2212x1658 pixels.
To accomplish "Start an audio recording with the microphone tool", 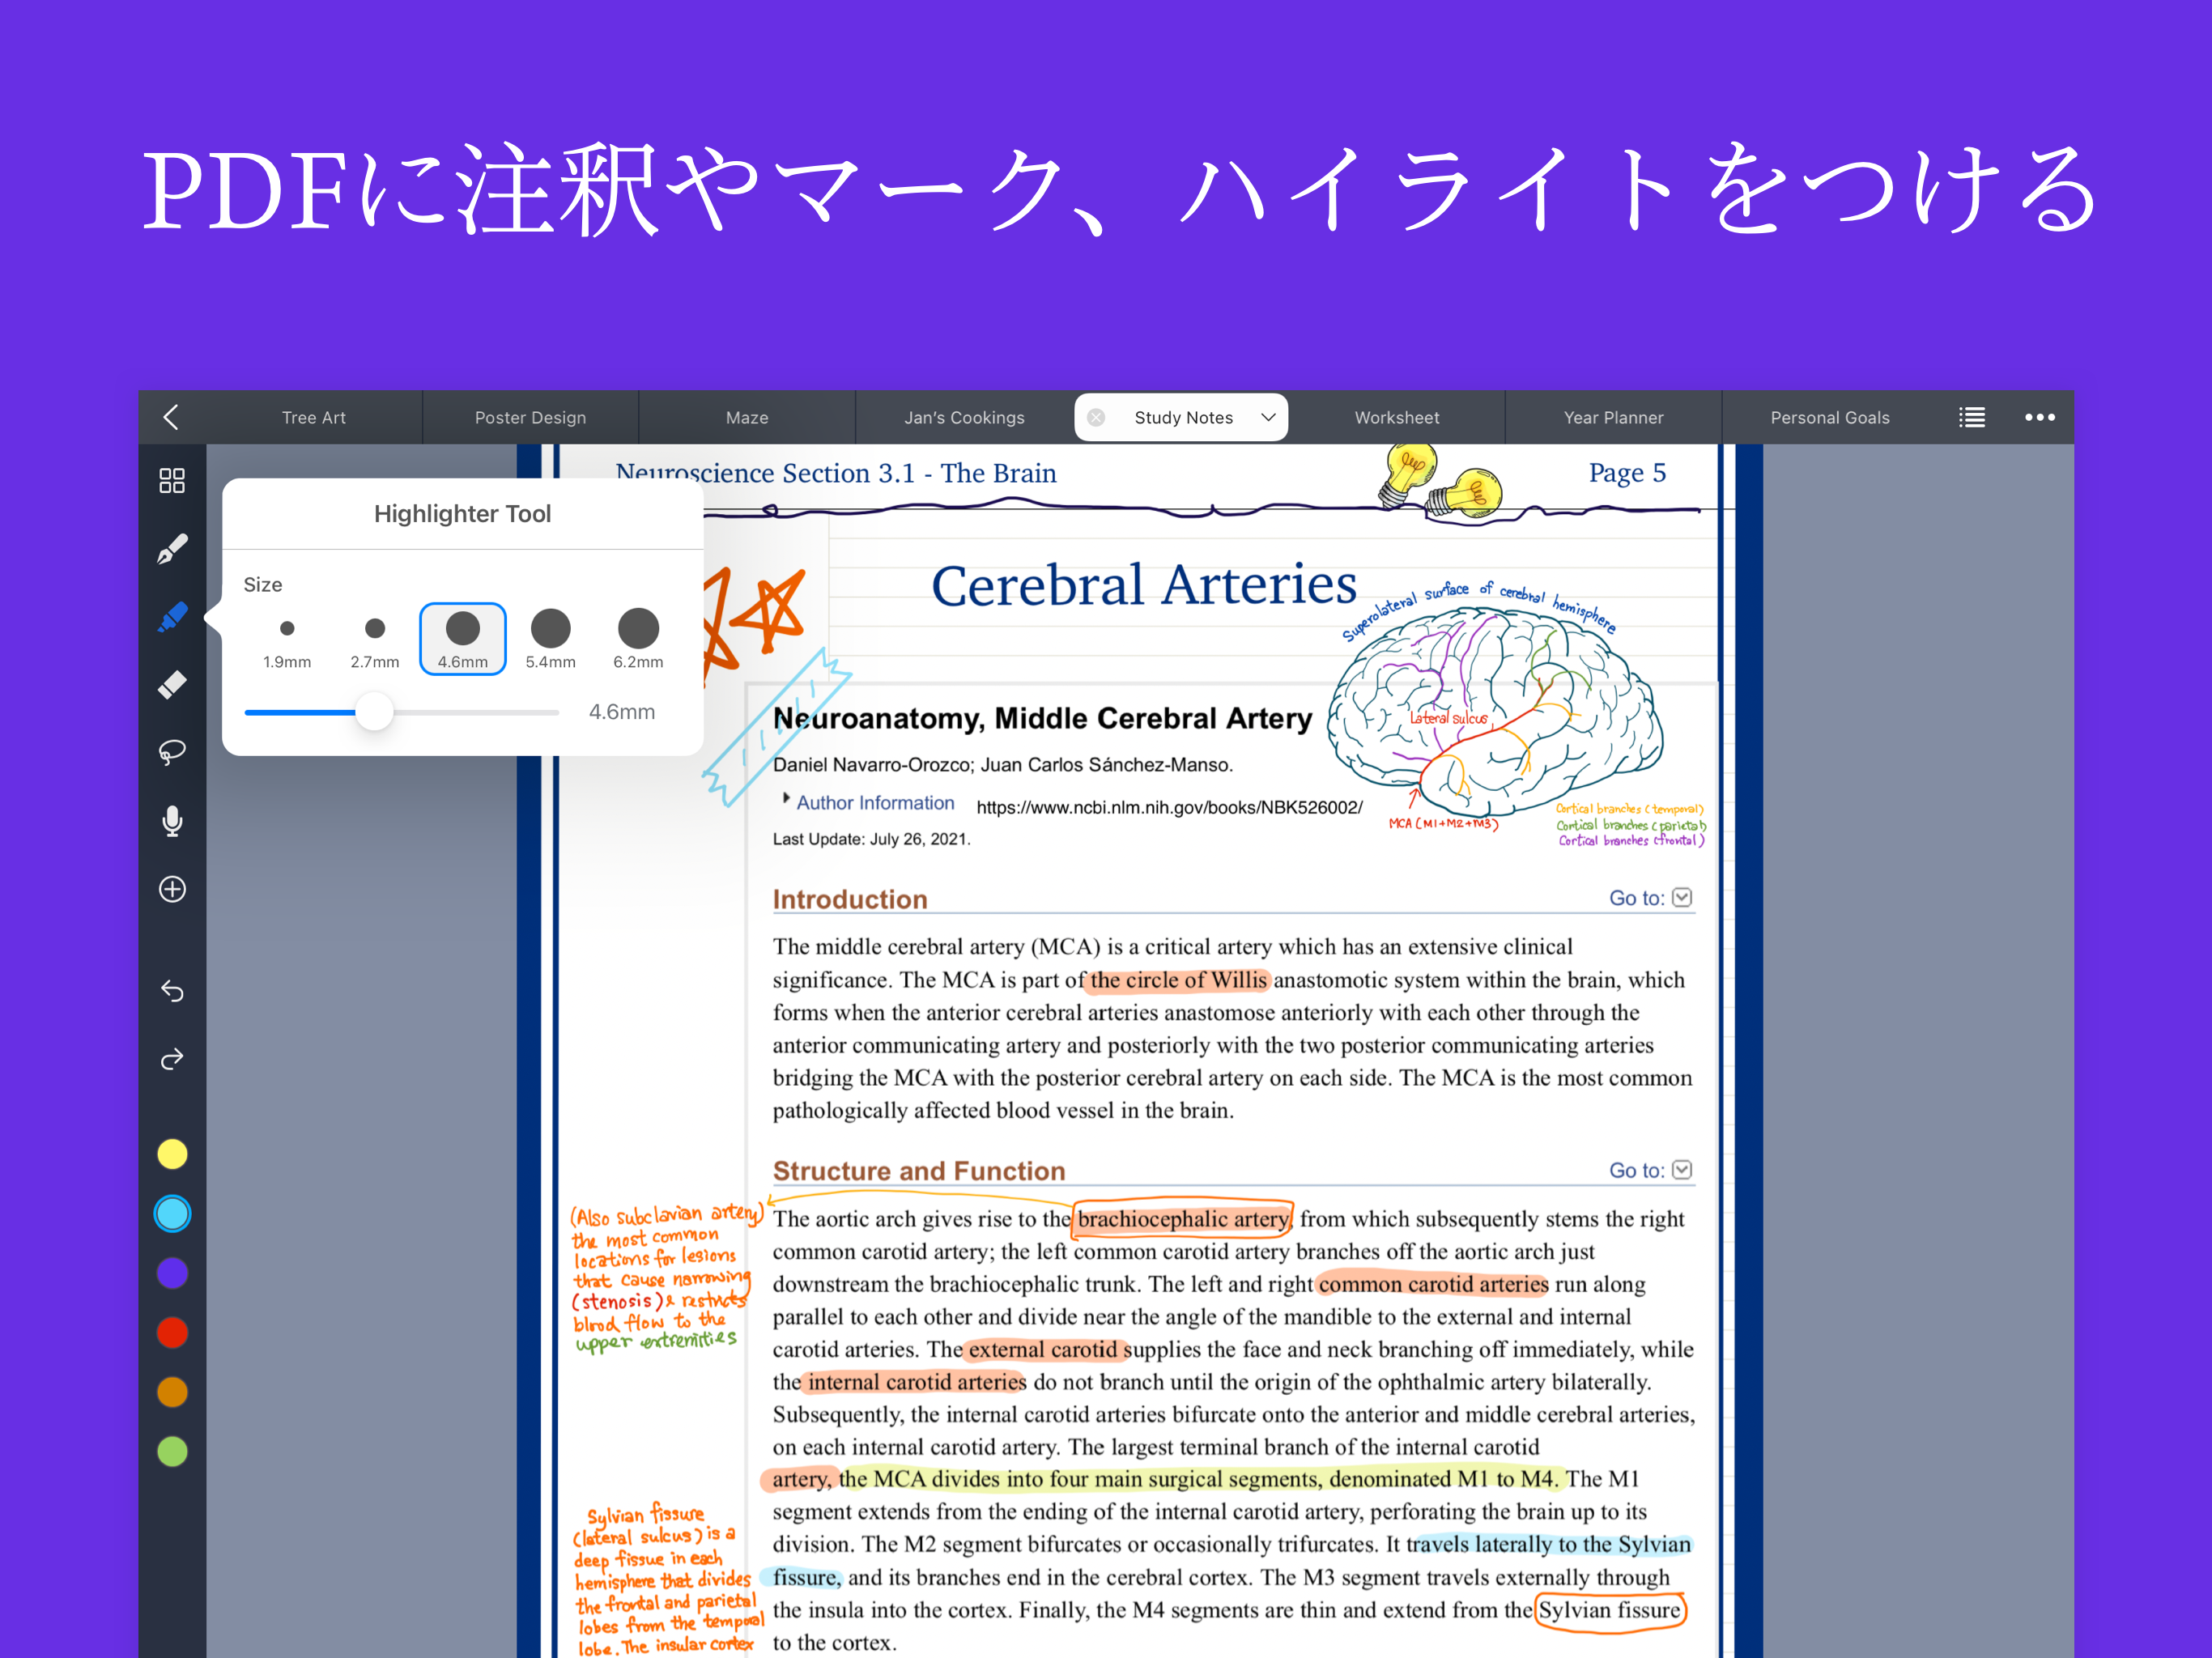I will (x=172, y=820).
